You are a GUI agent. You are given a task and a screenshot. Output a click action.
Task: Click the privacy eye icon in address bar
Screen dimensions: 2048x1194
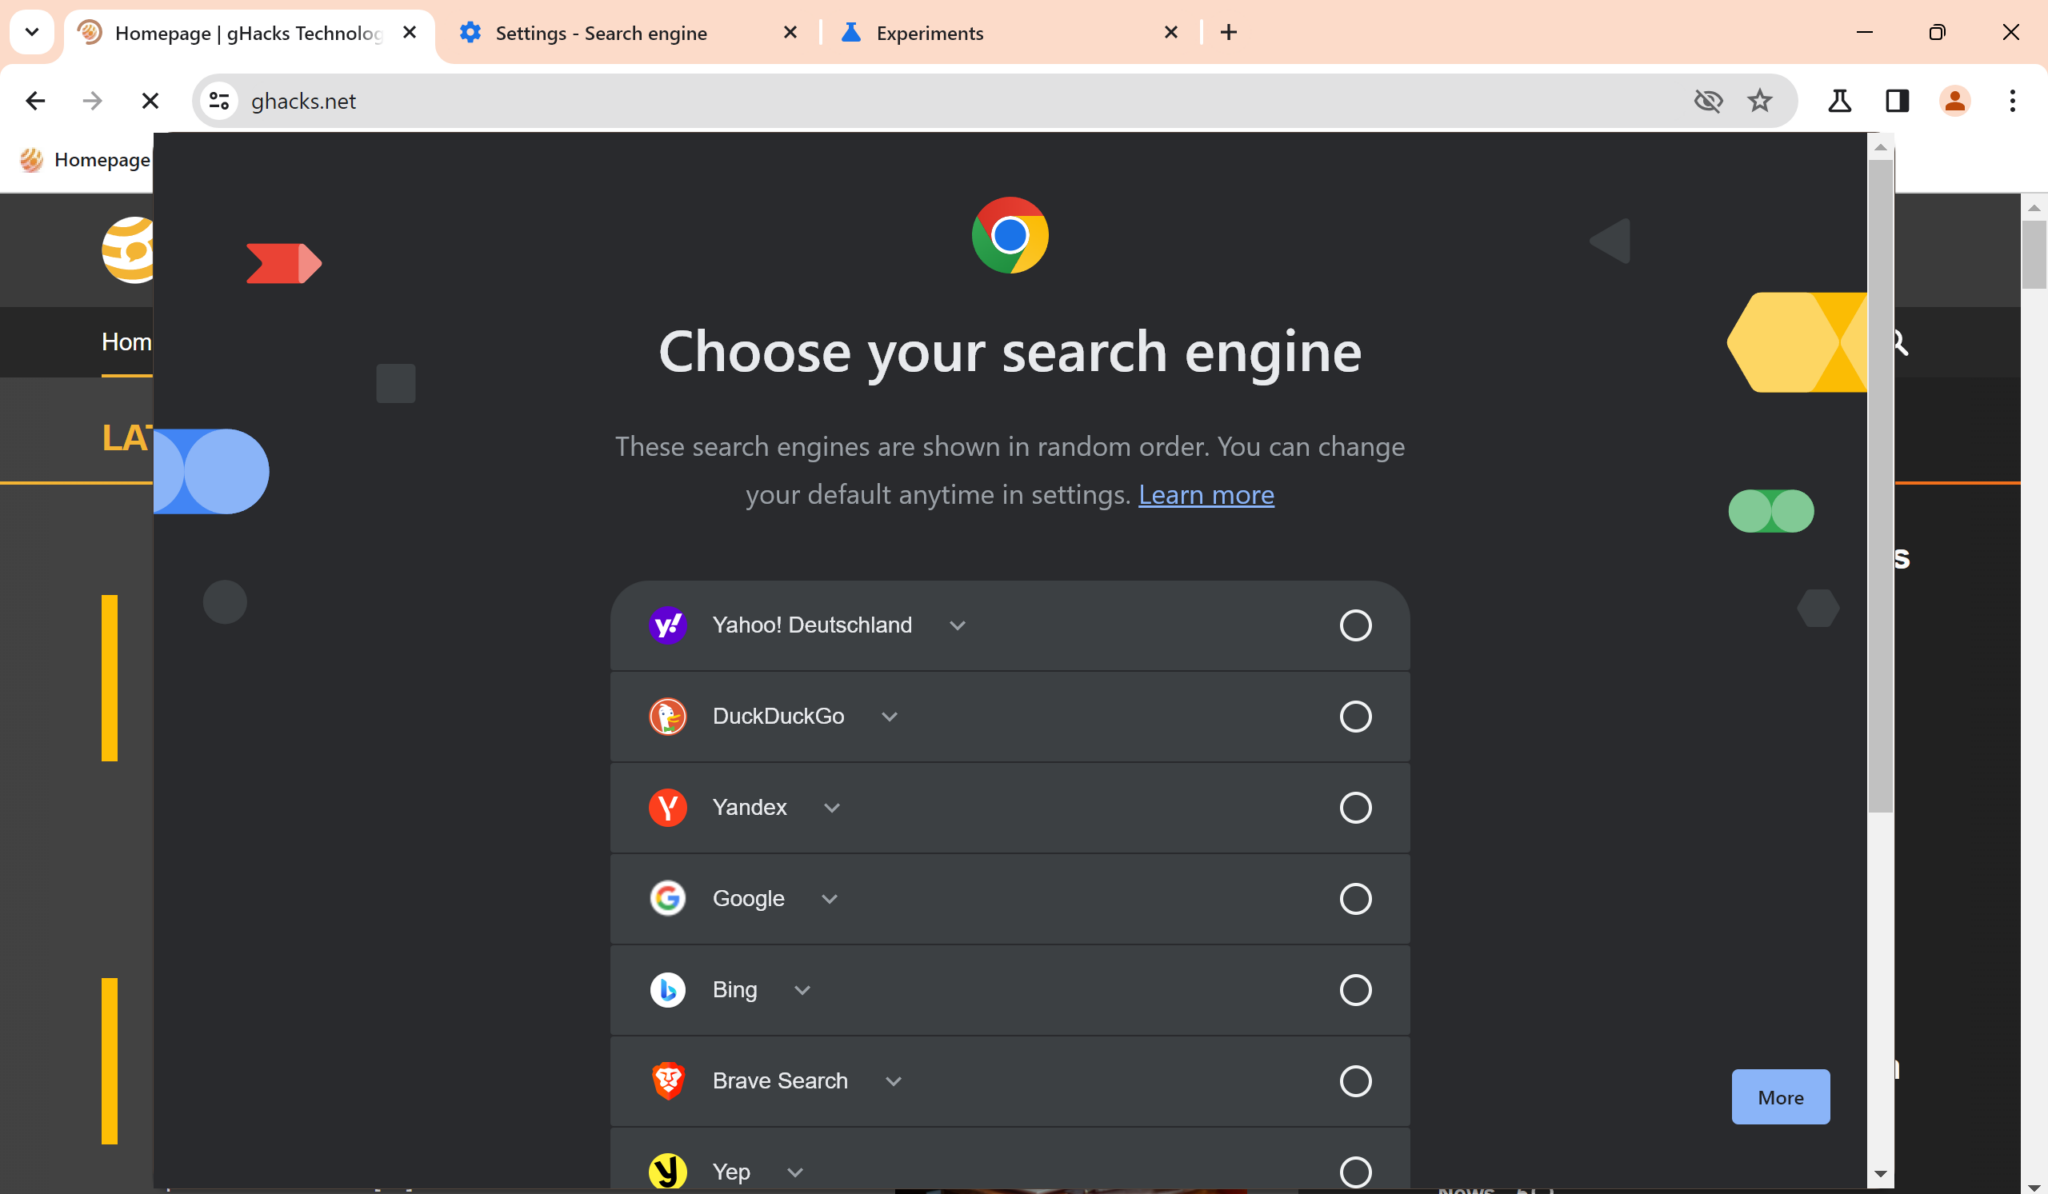coord(1709,100)
